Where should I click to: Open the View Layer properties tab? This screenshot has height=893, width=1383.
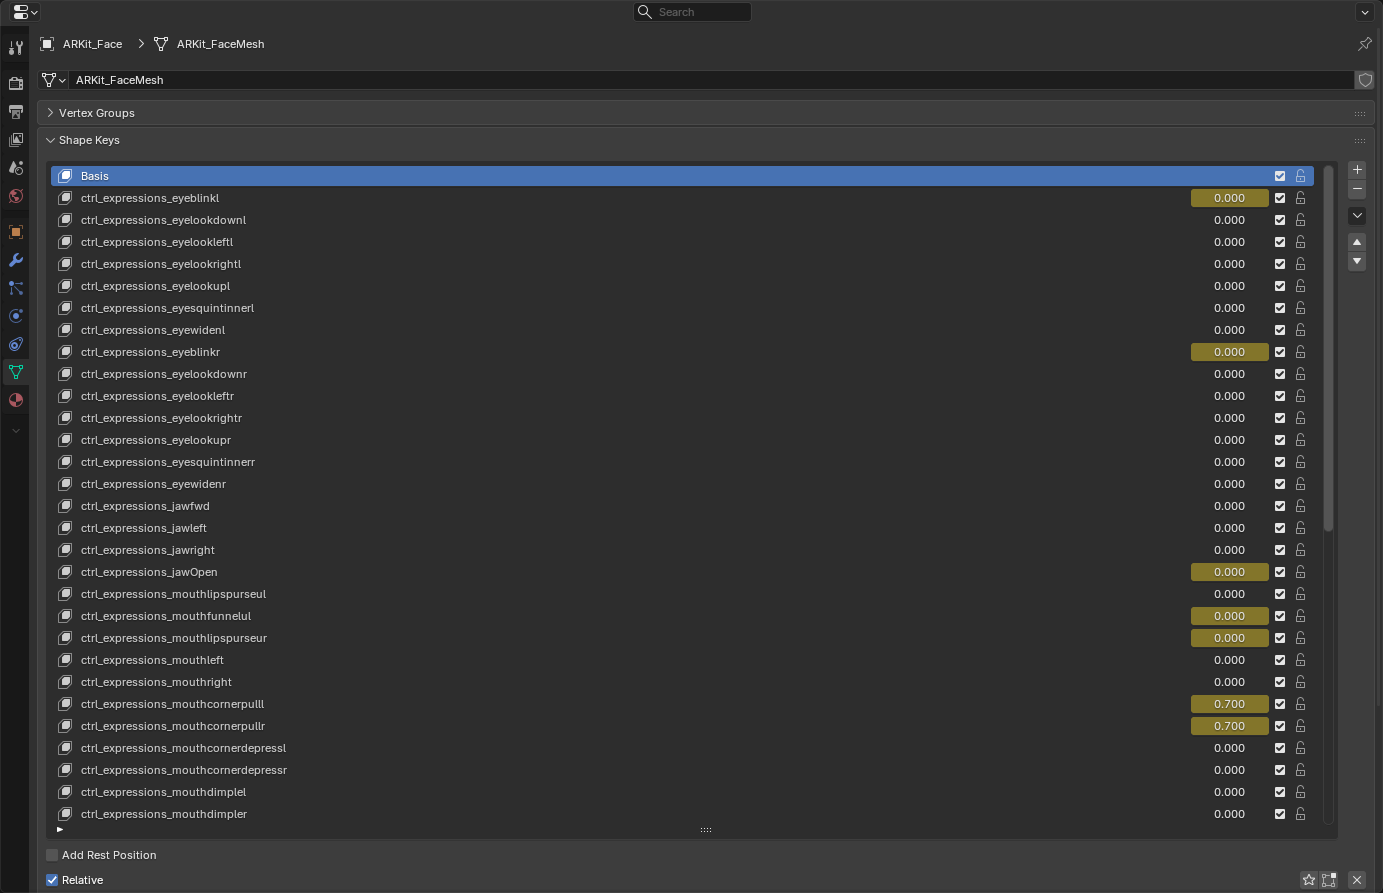[15, 140]
